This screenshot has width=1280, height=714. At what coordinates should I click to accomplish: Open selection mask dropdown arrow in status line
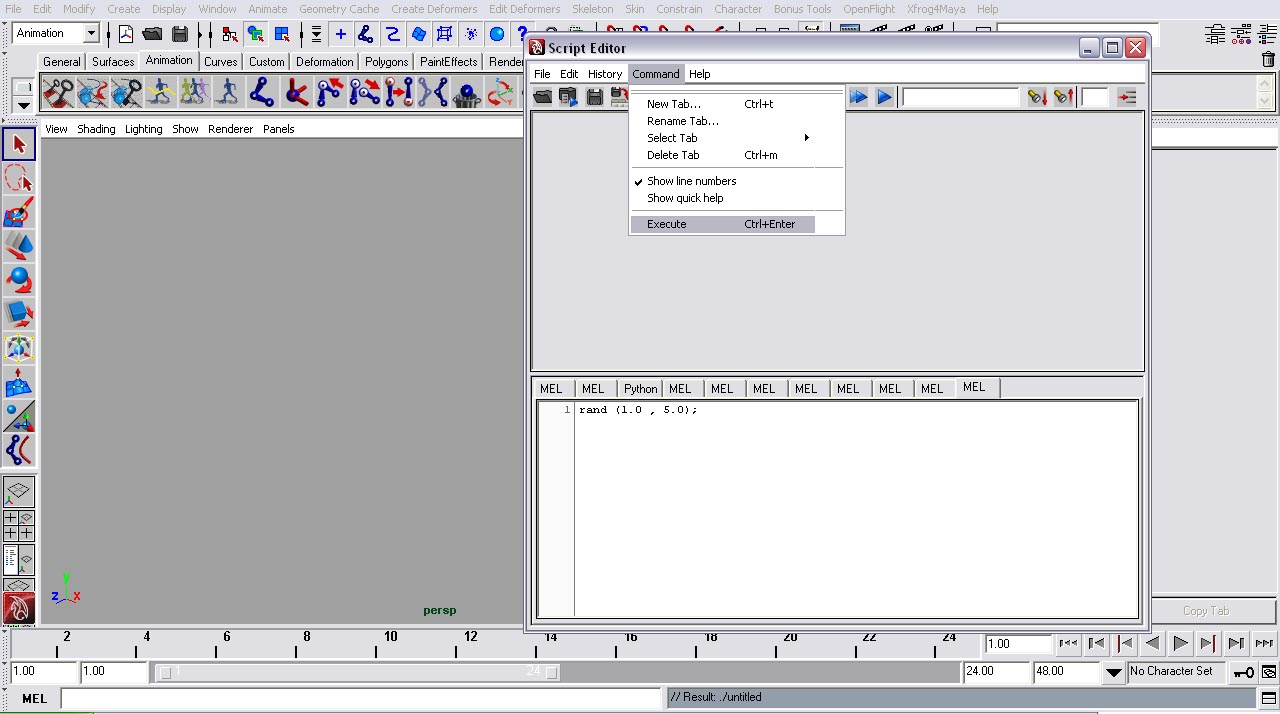(x=315, y=34)
